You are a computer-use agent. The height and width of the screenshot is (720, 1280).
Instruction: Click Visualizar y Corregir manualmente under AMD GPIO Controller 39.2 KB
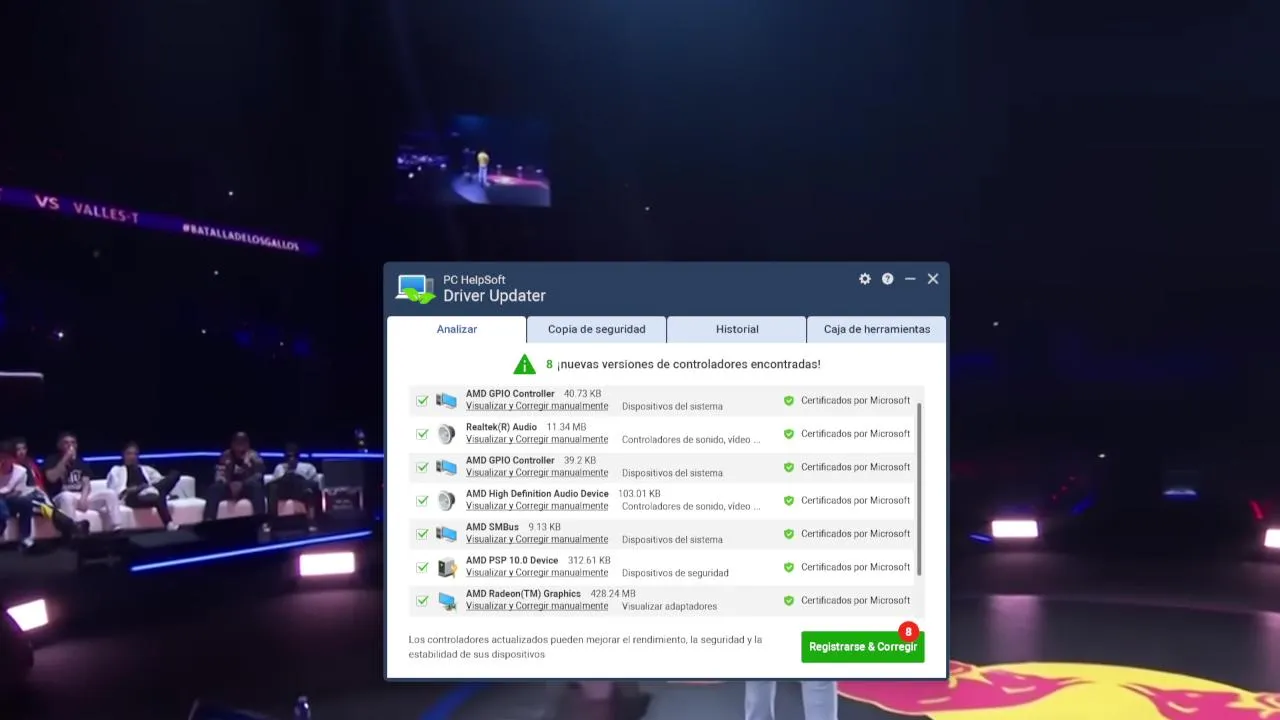[537, 473]
